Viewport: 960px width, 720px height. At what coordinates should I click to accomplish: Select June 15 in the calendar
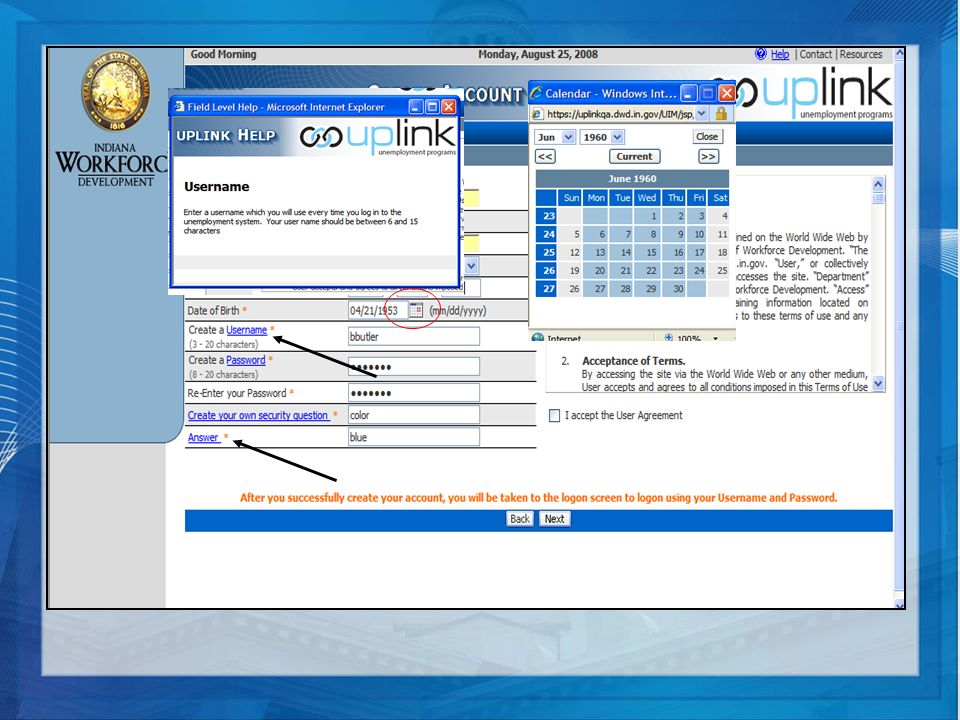pos(647,252)
